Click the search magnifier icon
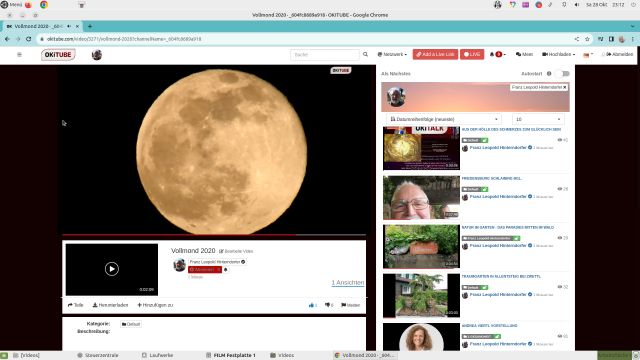The image size is (640, 360). [x=365, y=54]
